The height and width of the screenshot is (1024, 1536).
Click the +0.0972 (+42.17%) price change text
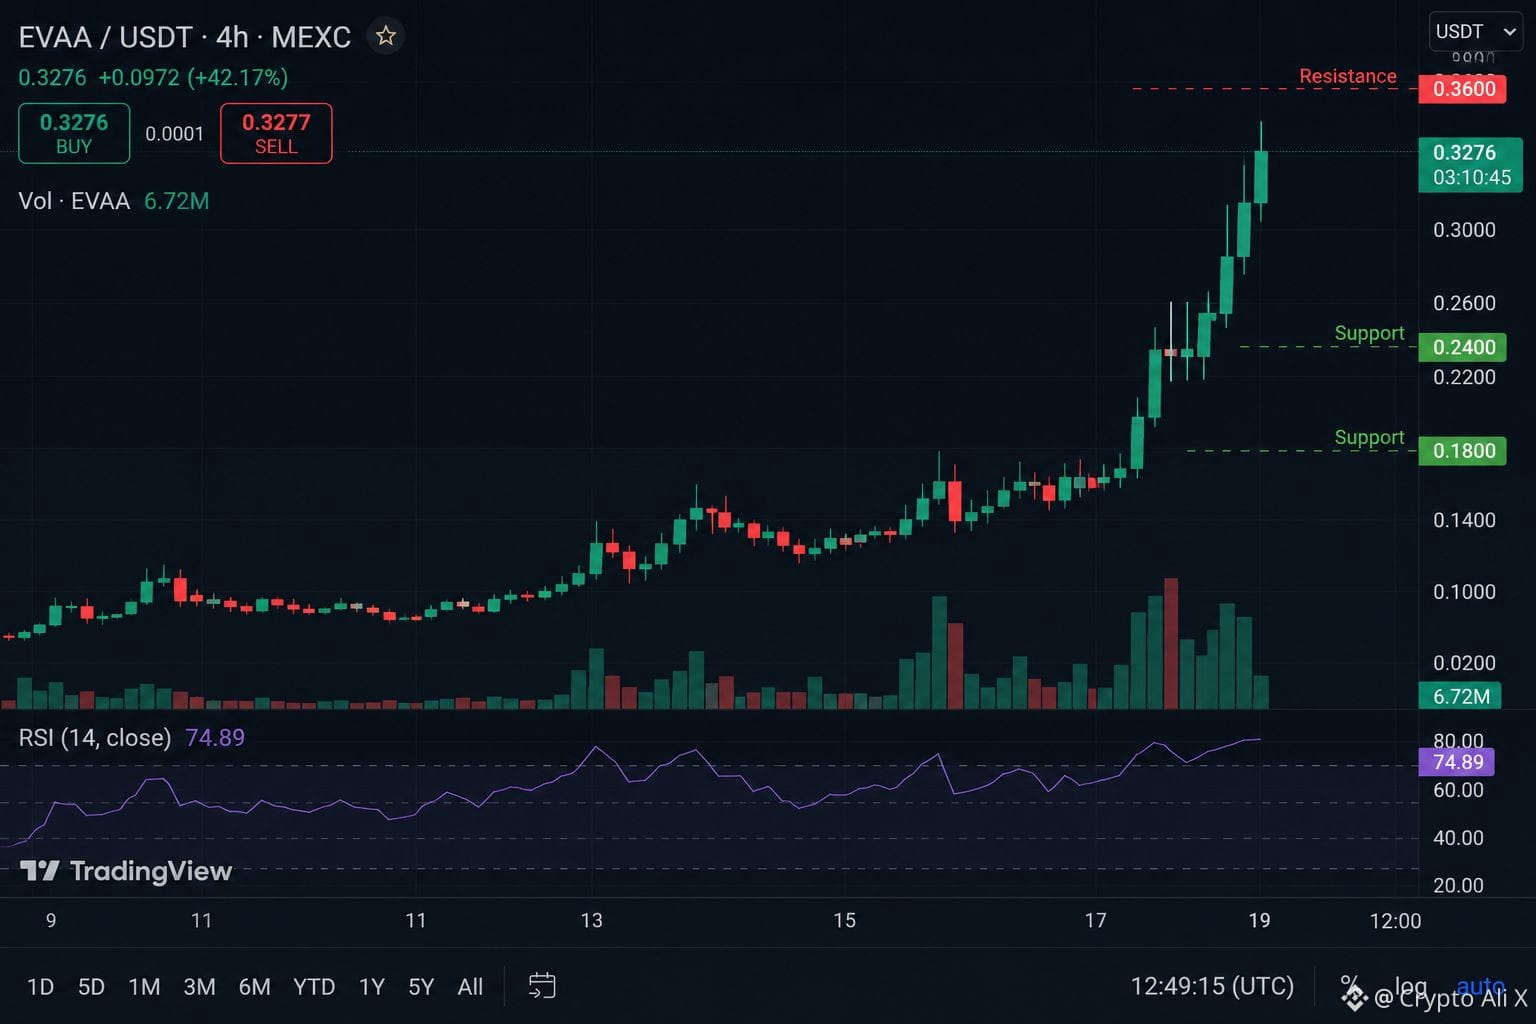pos(193,77)
